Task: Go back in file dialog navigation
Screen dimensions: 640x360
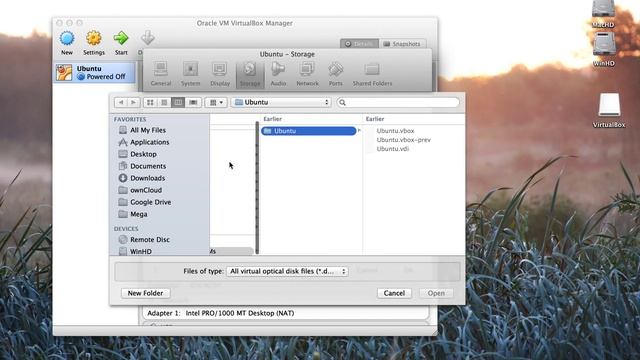Action: pos(121,102)
